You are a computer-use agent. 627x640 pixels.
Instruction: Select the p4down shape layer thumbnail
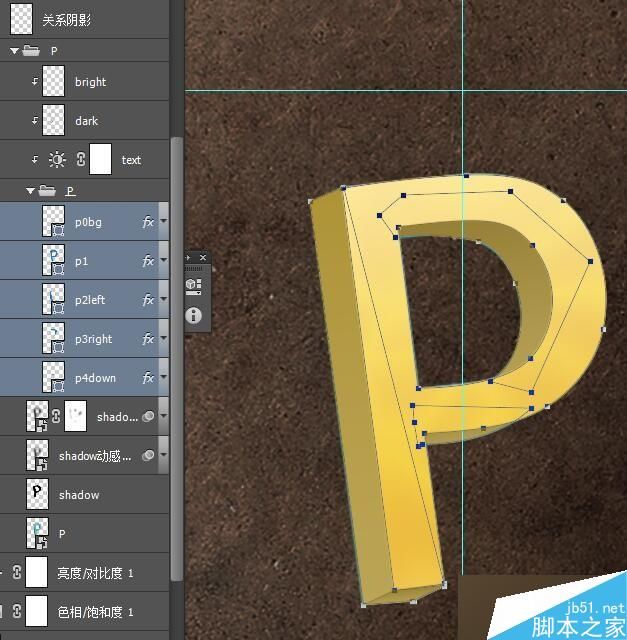click(x=53, y=378)
